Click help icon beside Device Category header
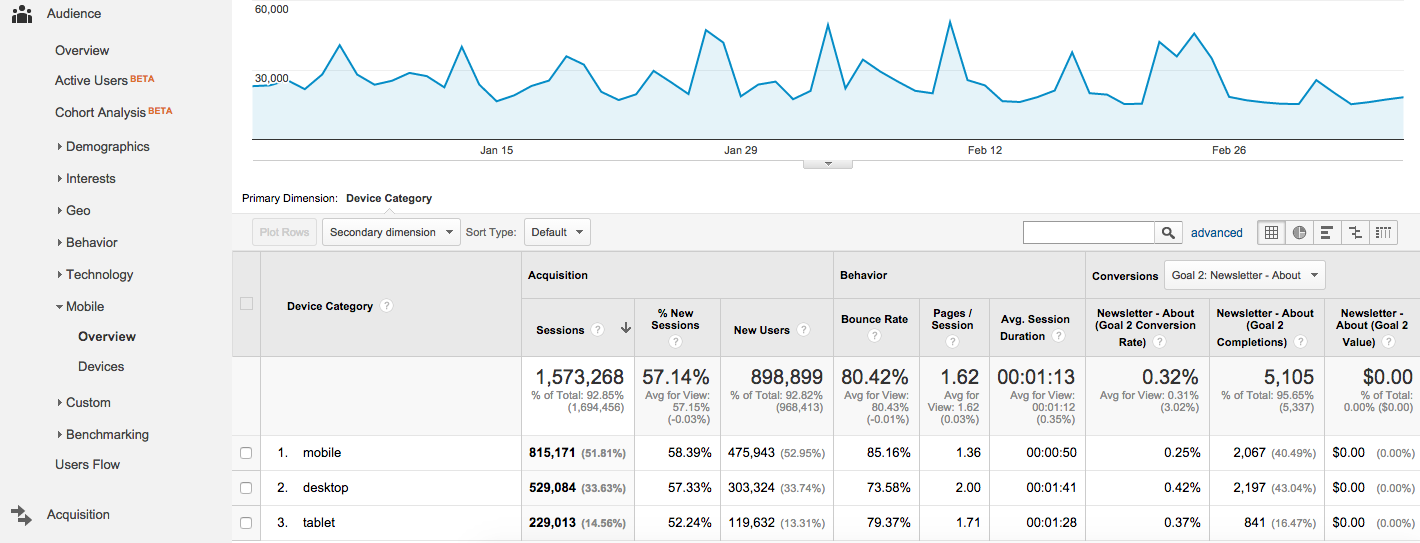The width and height of the screenshot is (1420, 543). [386, 306]
